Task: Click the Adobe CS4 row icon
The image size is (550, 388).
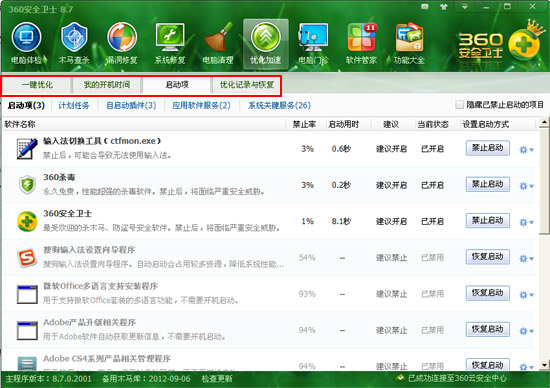Action: coord(27,363)
